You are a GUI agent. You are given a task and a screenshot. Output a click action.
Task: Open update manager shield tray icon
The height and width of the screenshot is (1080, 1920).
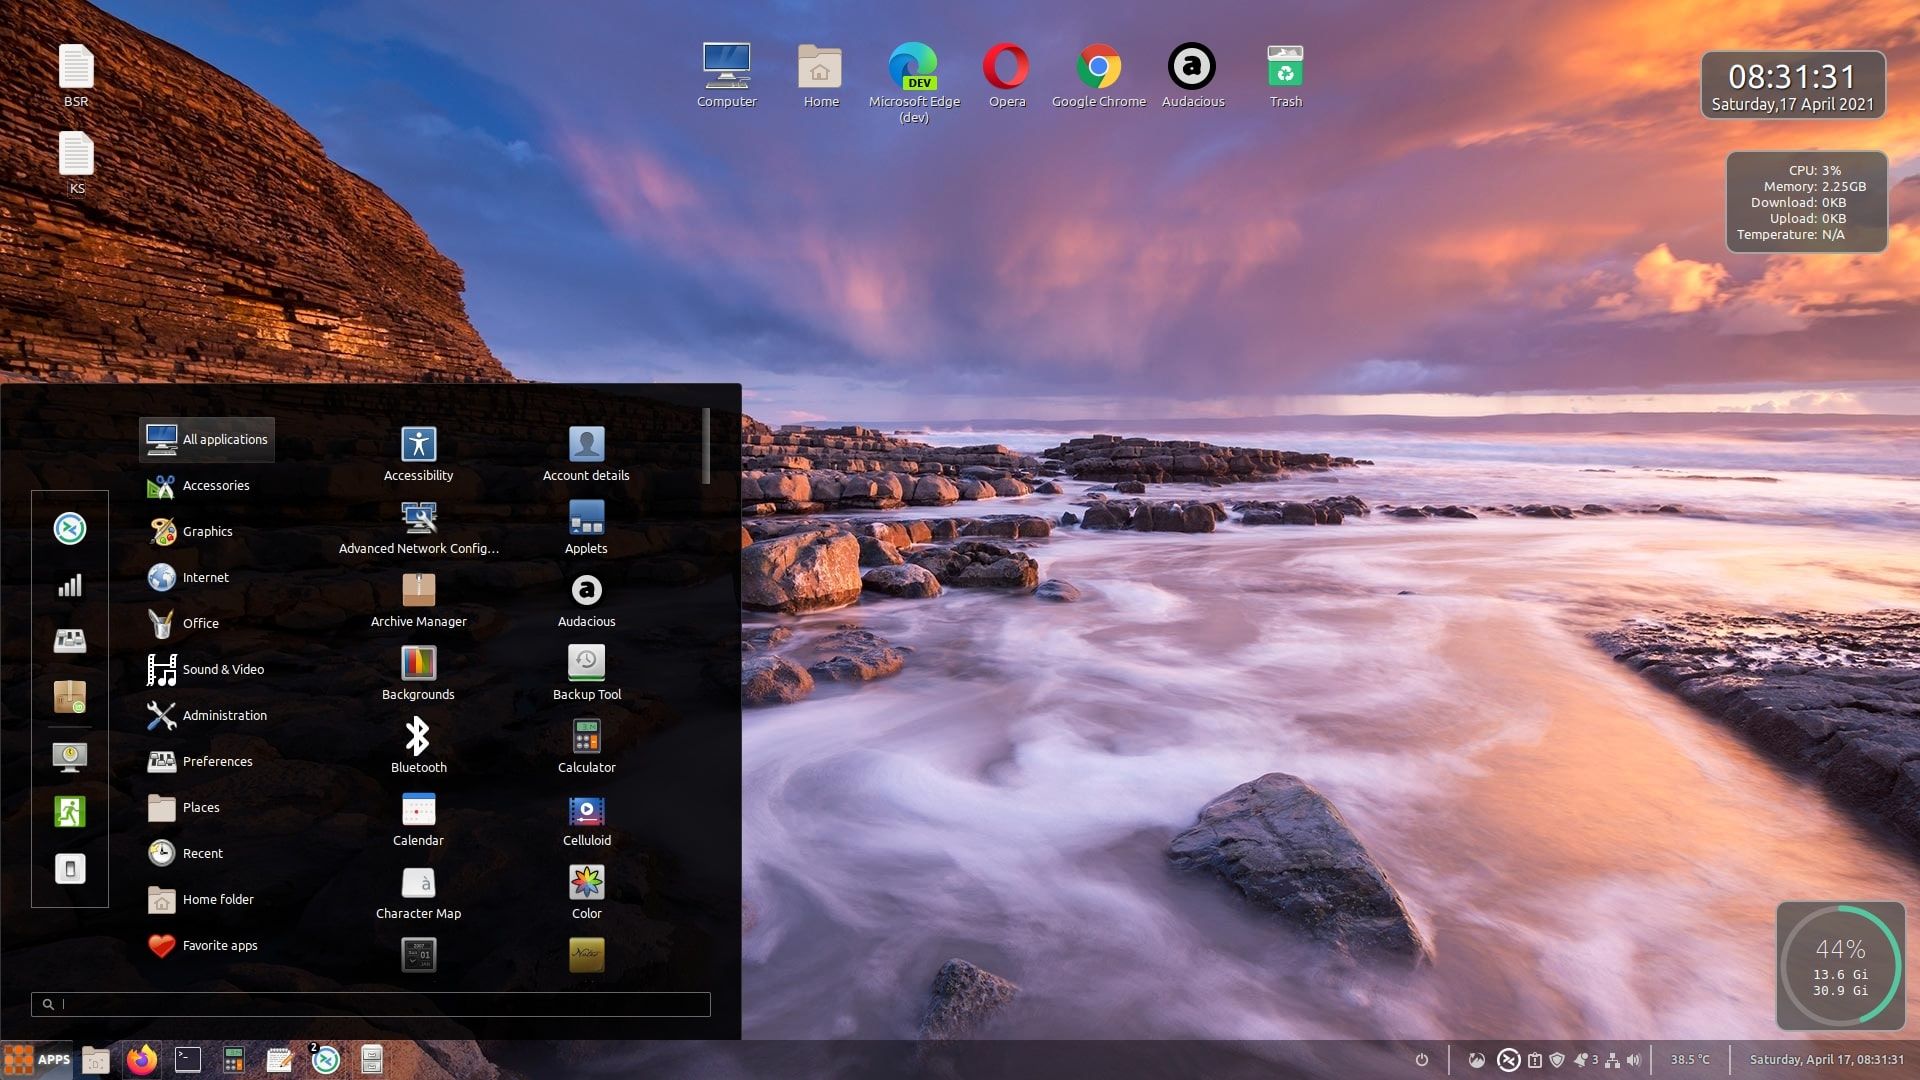click(1557, 1060)
